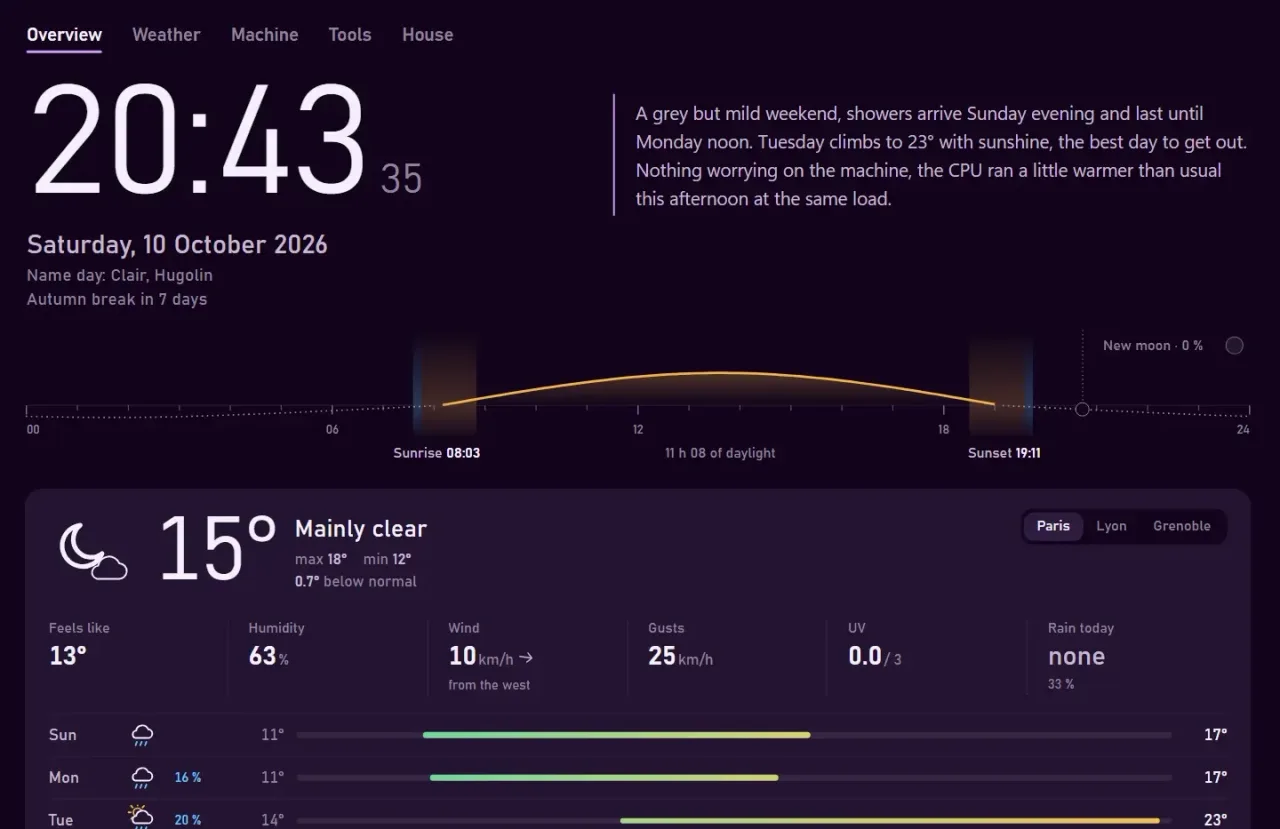Click the 'Rain today' none value
The image size is (1280, 829).
coord(1076,657)
